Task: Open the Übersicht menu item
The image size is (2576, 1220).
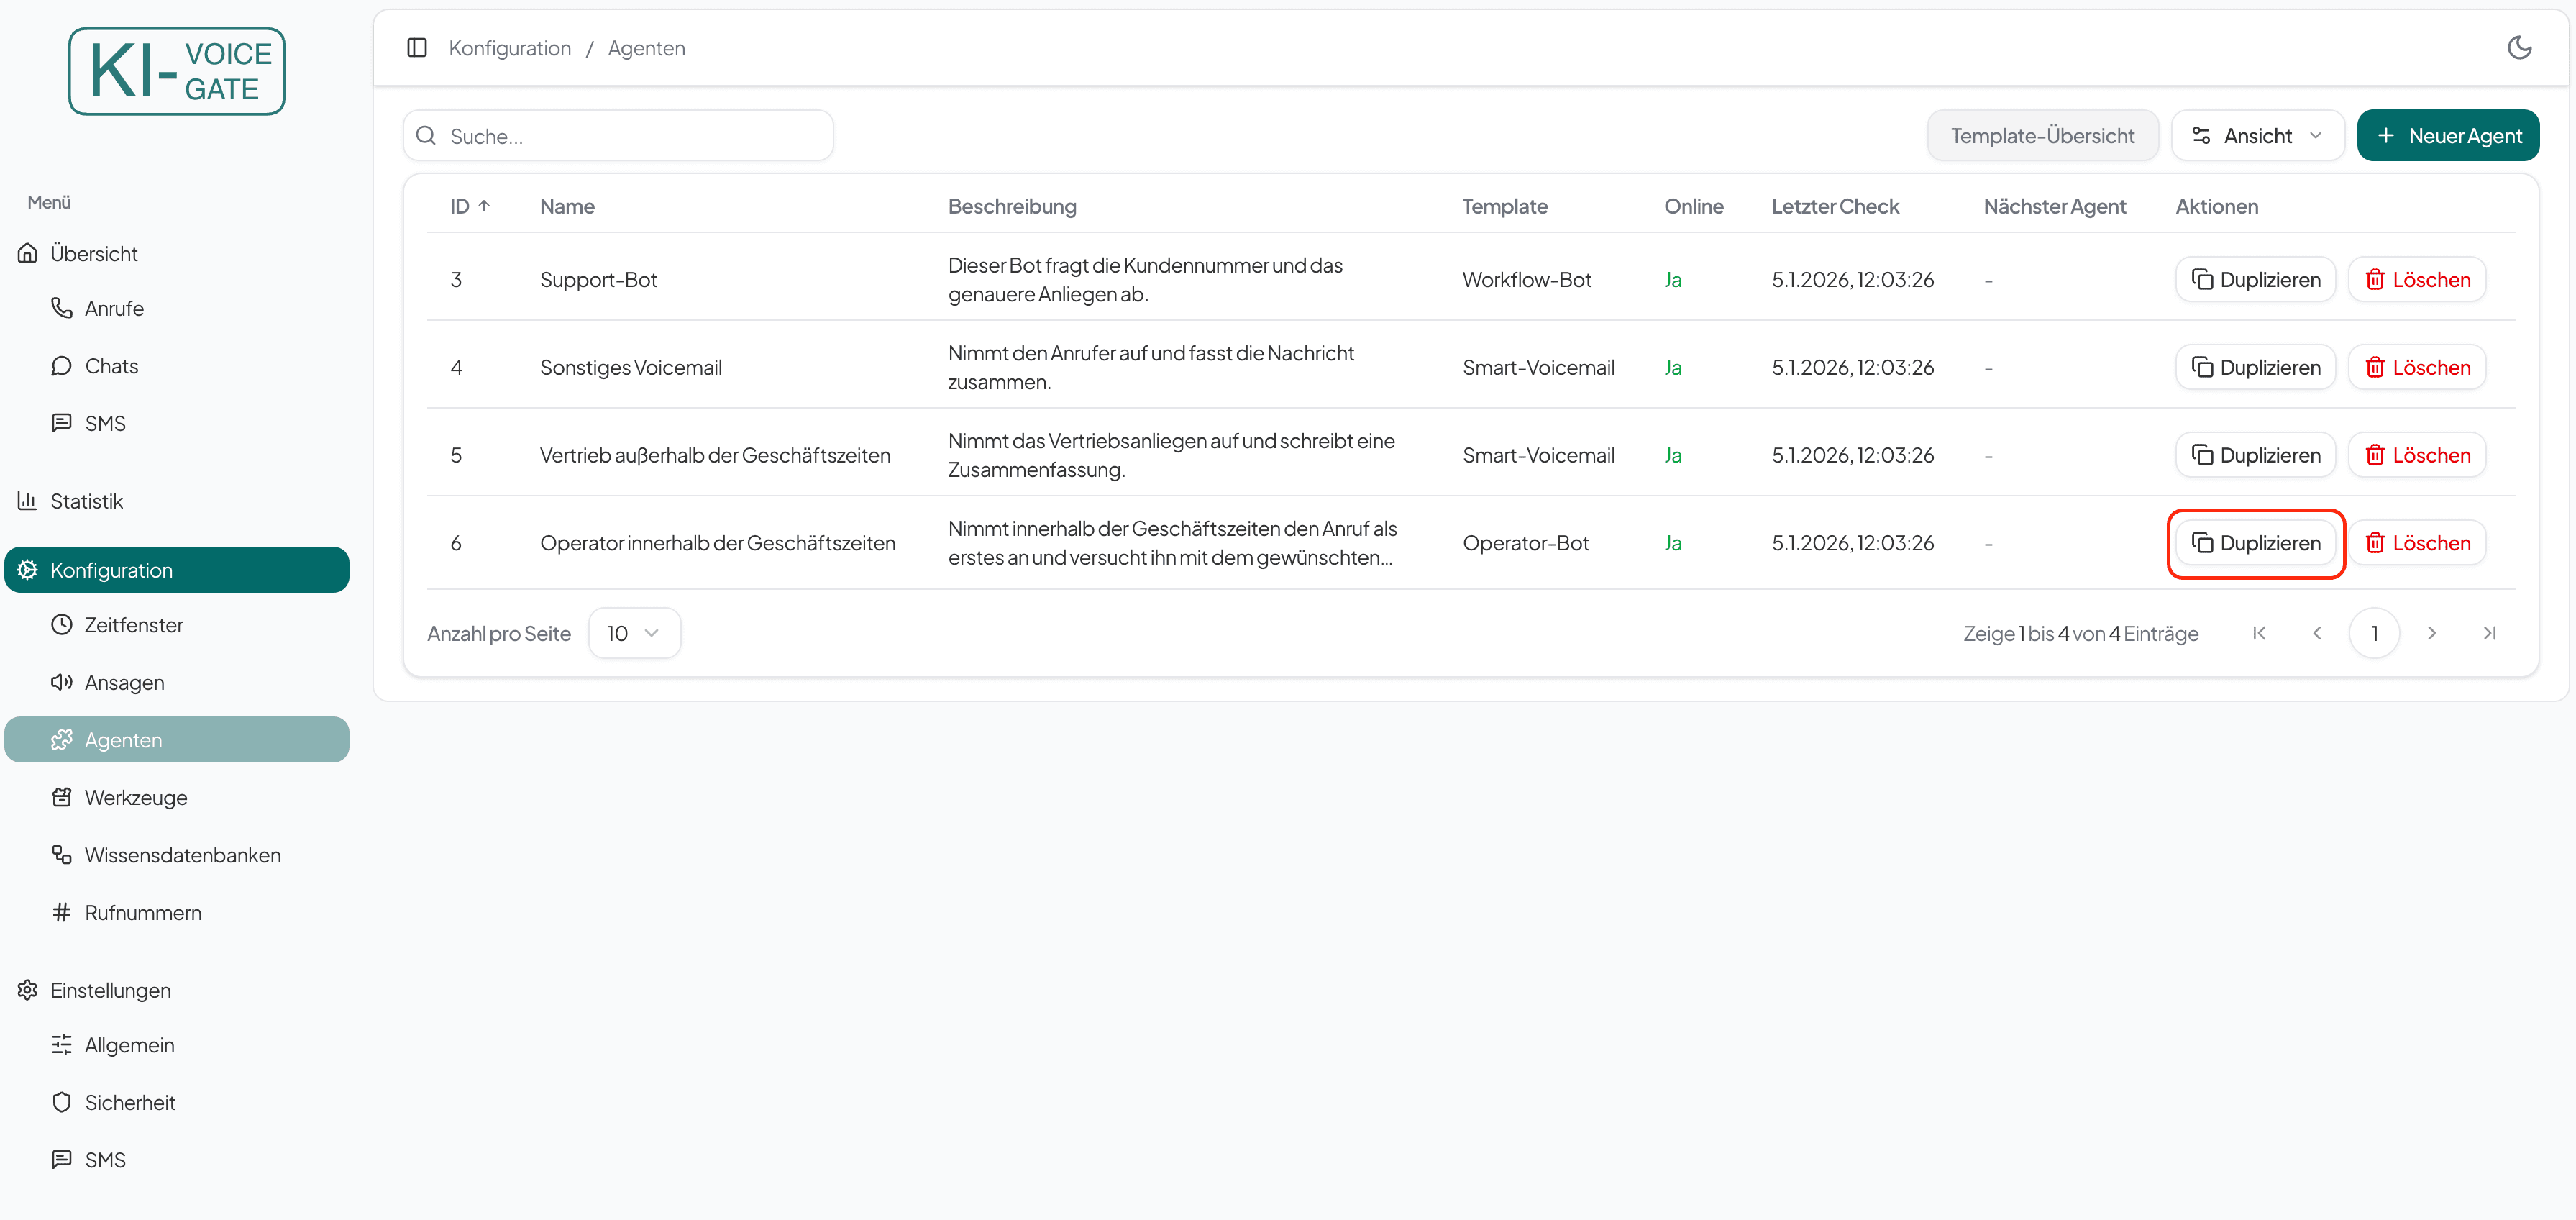Action: point(94,253)
